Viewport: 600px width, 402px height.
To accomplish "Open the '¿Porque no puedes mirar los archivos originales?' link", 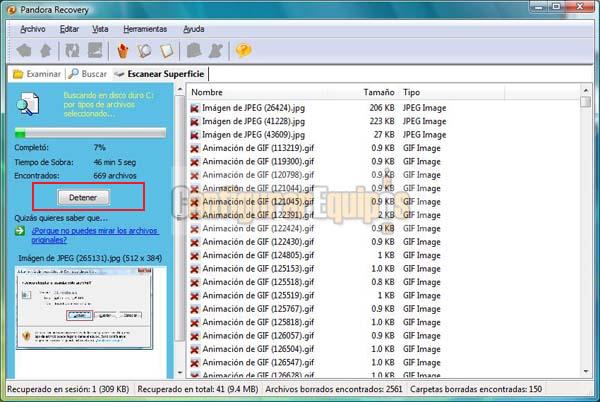I will (95, 235).
